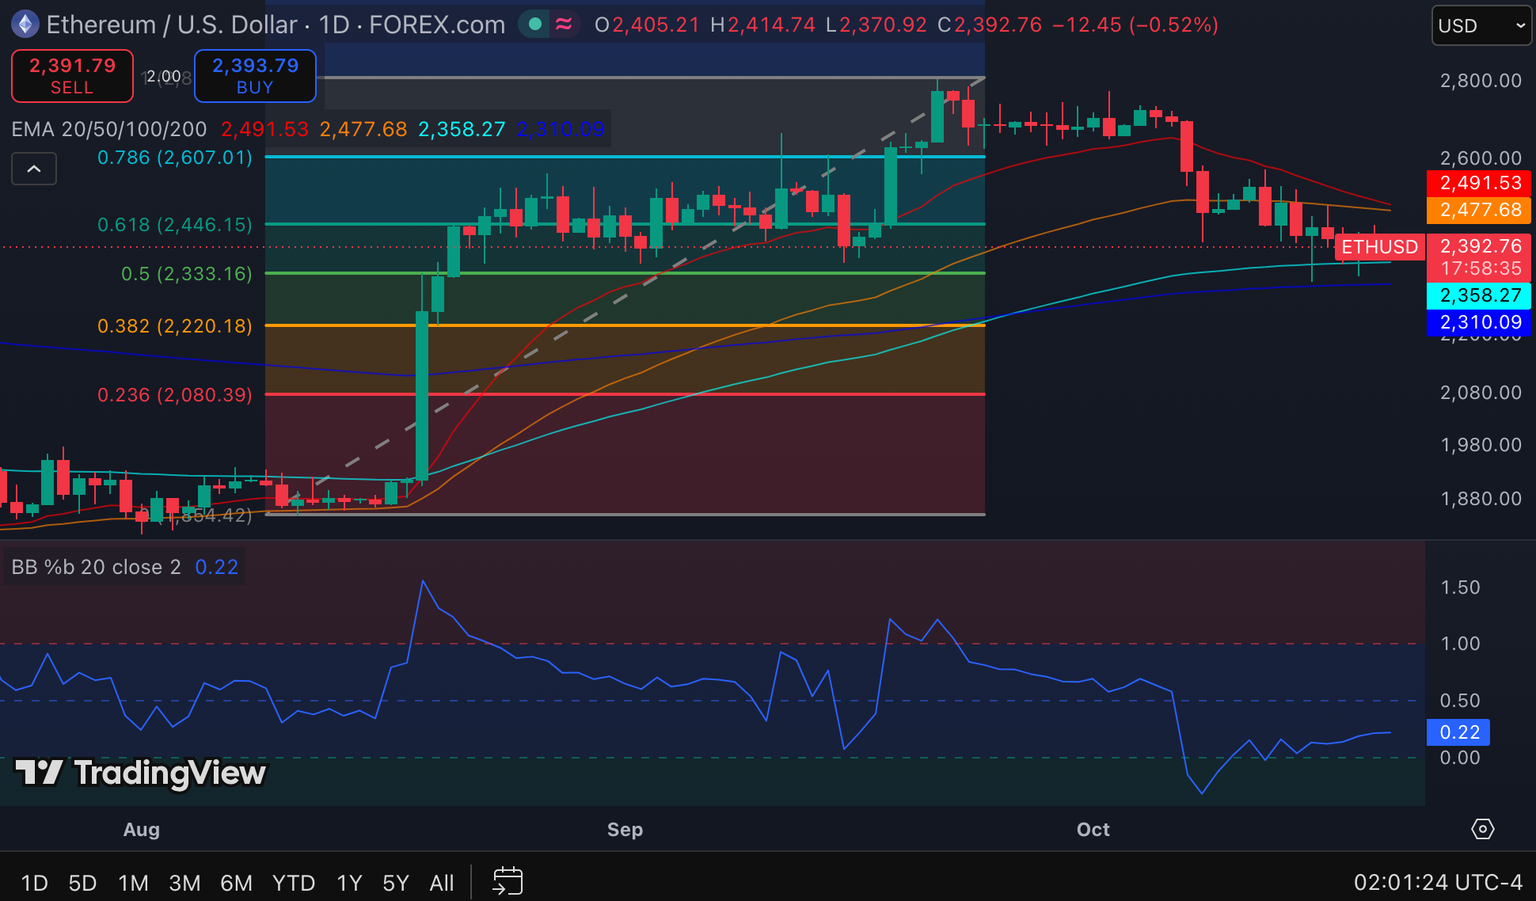Select the 5Y time range

pyautogui.click(x=396, y=883)
